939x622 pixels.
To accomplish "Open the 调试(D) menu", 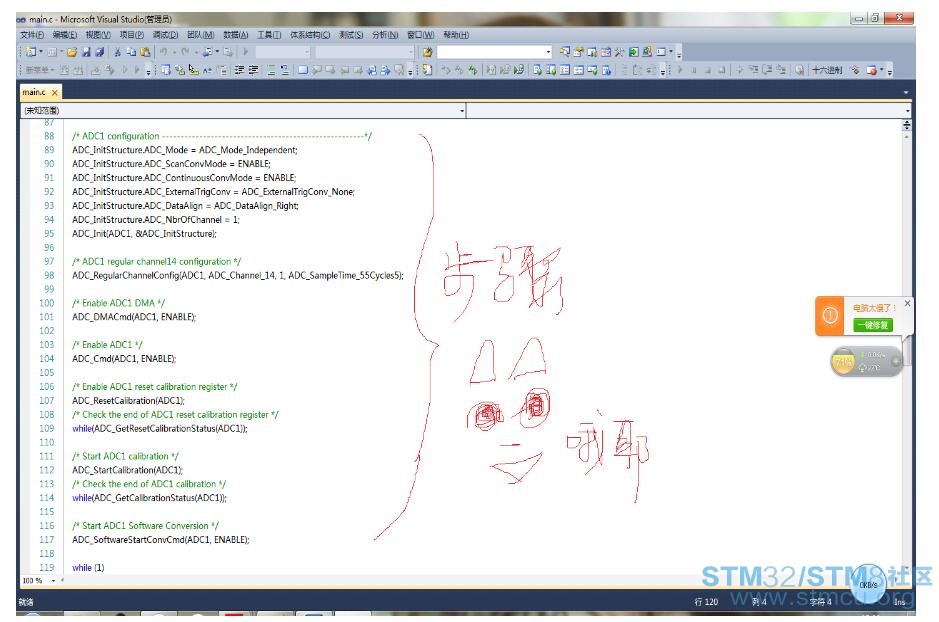I will (x=165, y=35).
